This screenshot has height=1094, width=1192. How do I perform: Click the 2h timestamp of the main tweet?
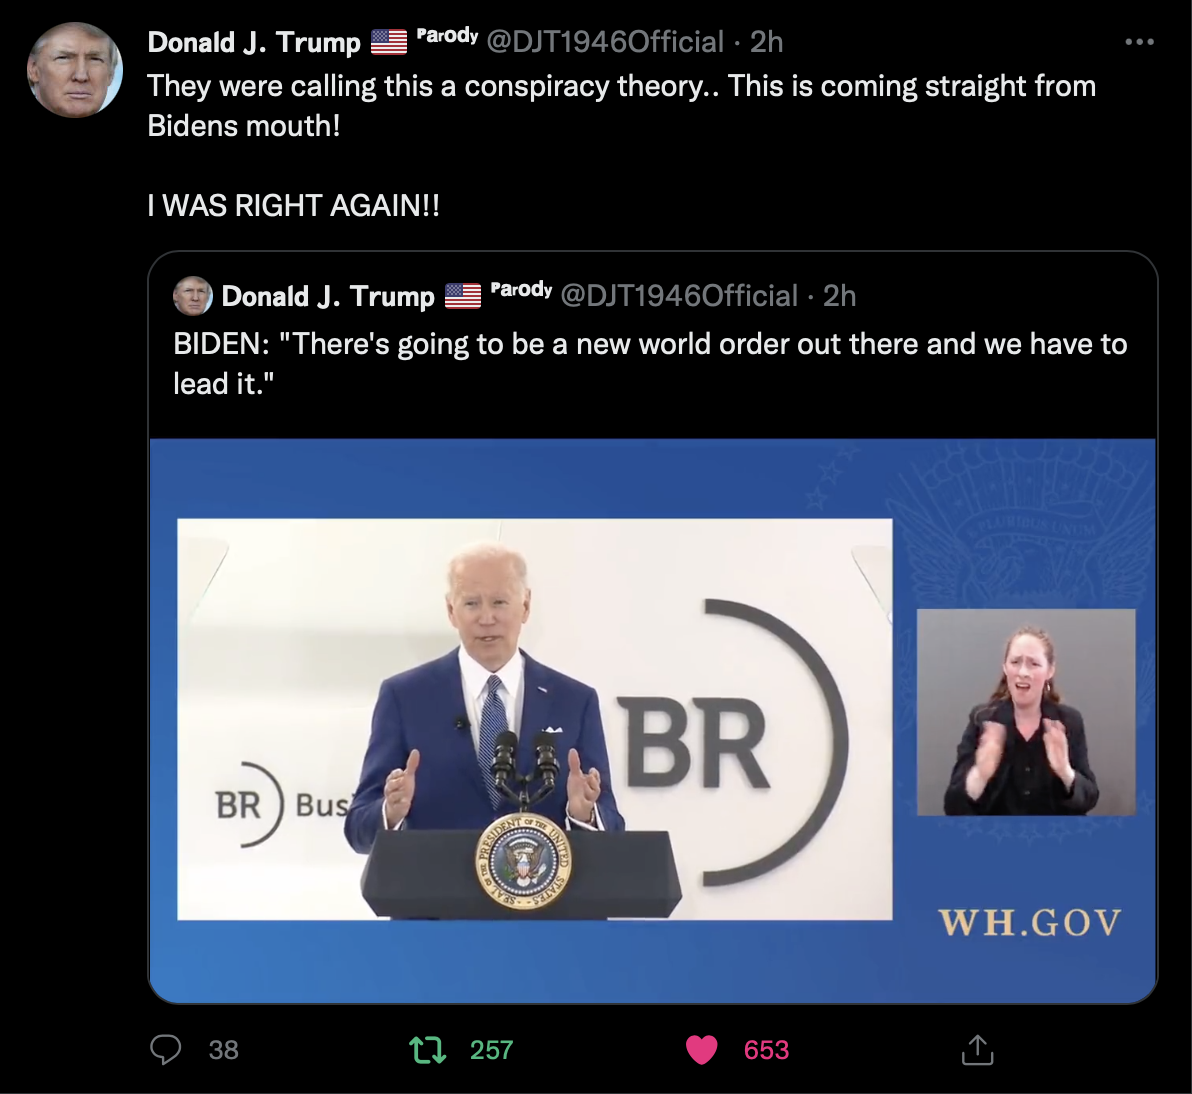click(766, 43)
